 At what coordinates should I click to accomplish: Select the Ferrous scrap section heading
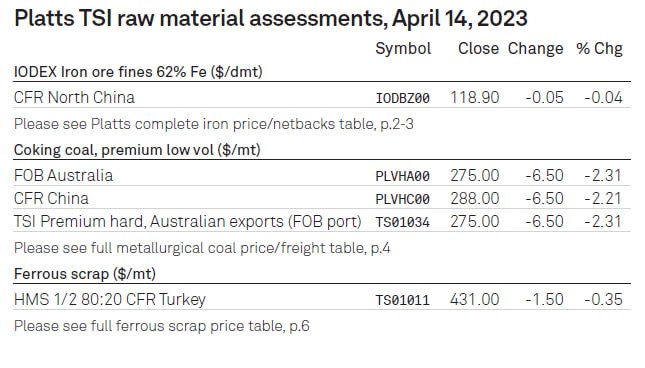pos(85,274)
